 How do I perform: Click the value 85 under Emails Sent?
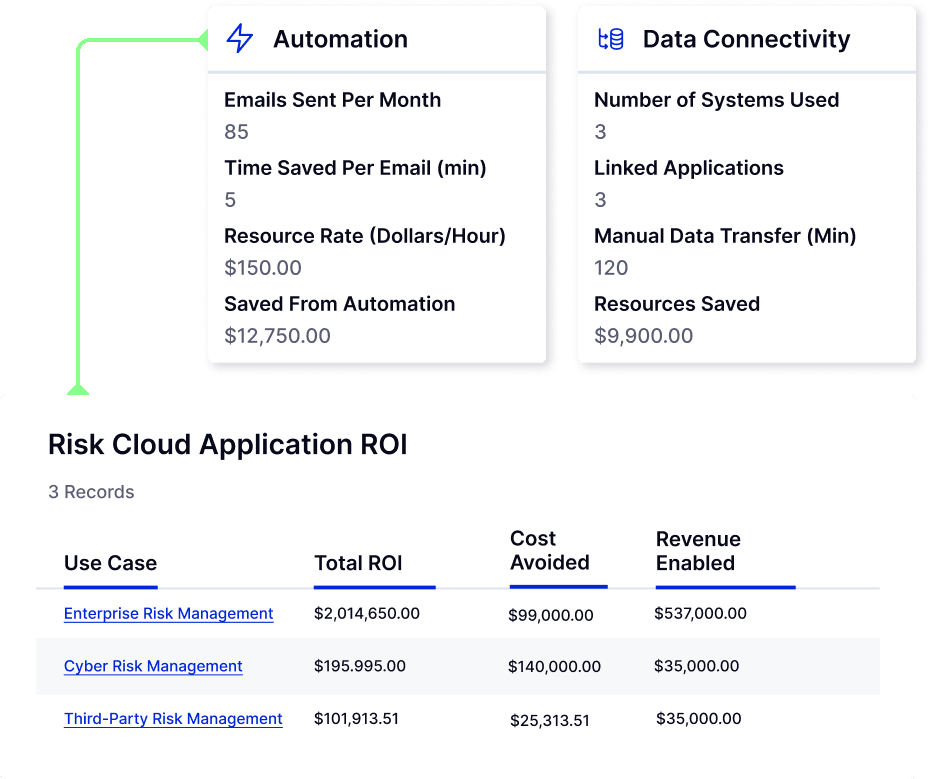tap(236, 132)
